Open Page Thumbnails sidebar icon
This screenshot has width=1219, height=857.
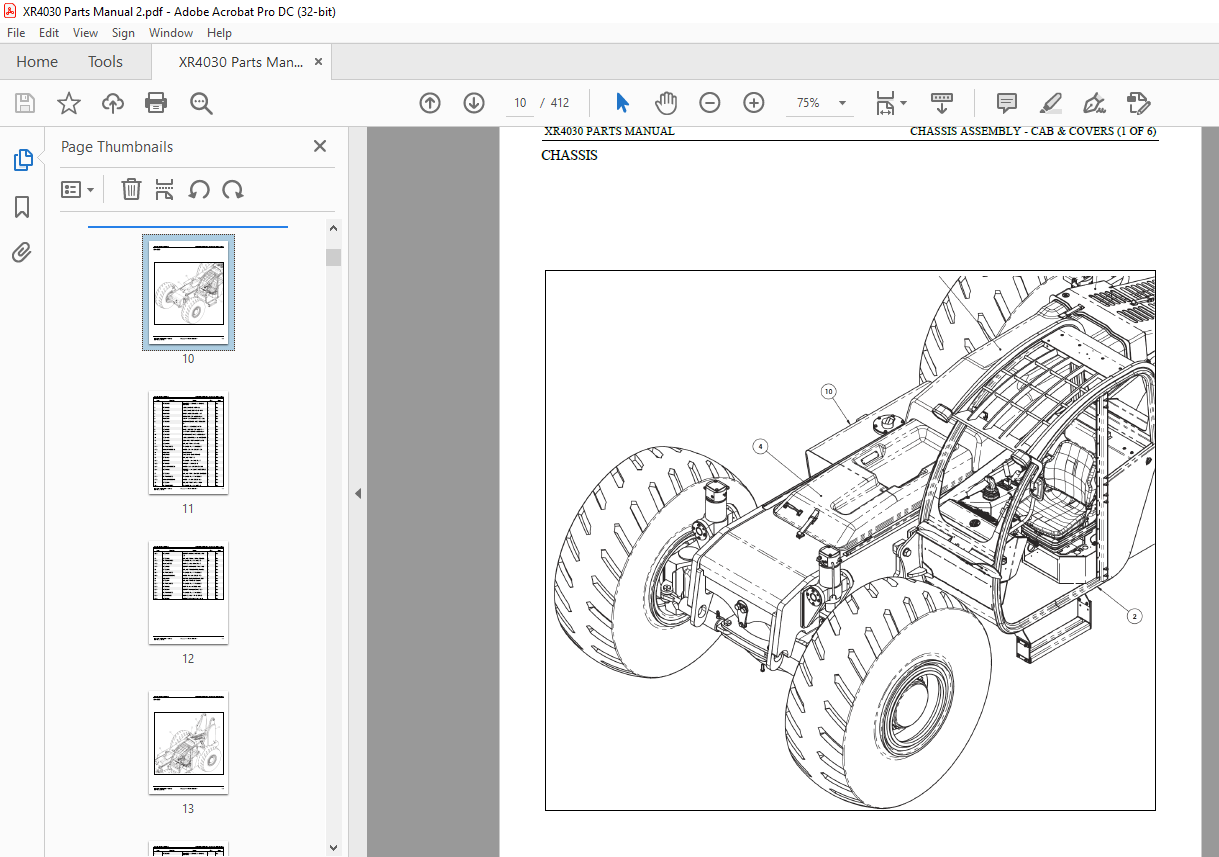pos(22,160)
